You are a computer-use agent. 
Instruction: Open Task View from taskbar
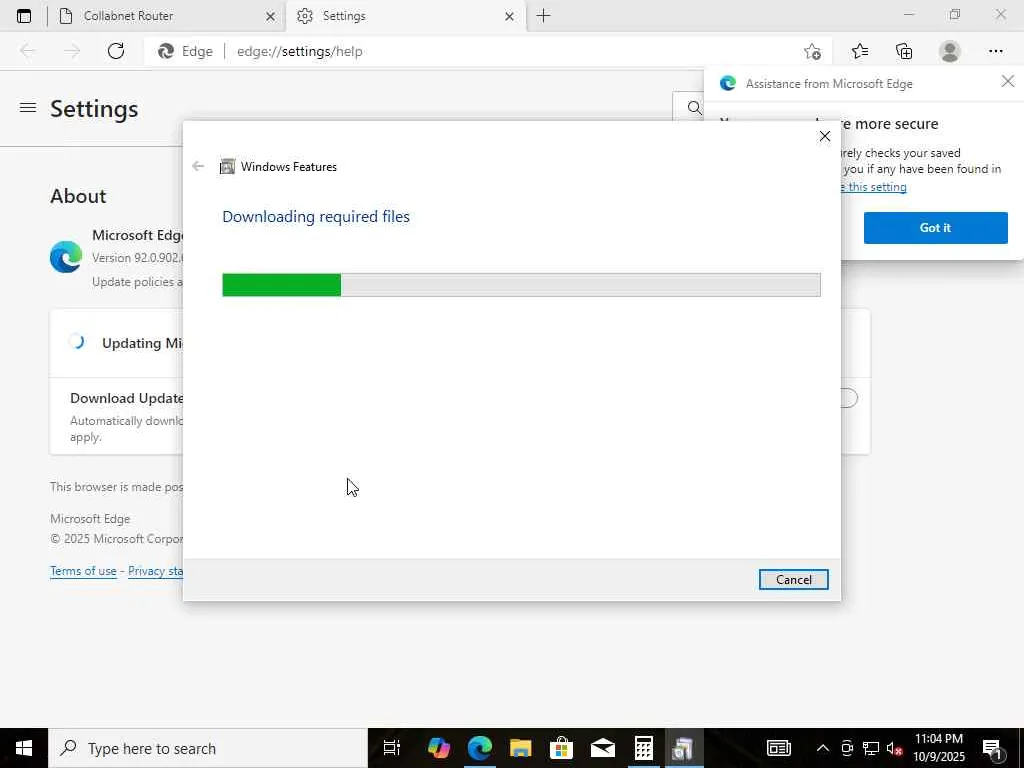392,748
